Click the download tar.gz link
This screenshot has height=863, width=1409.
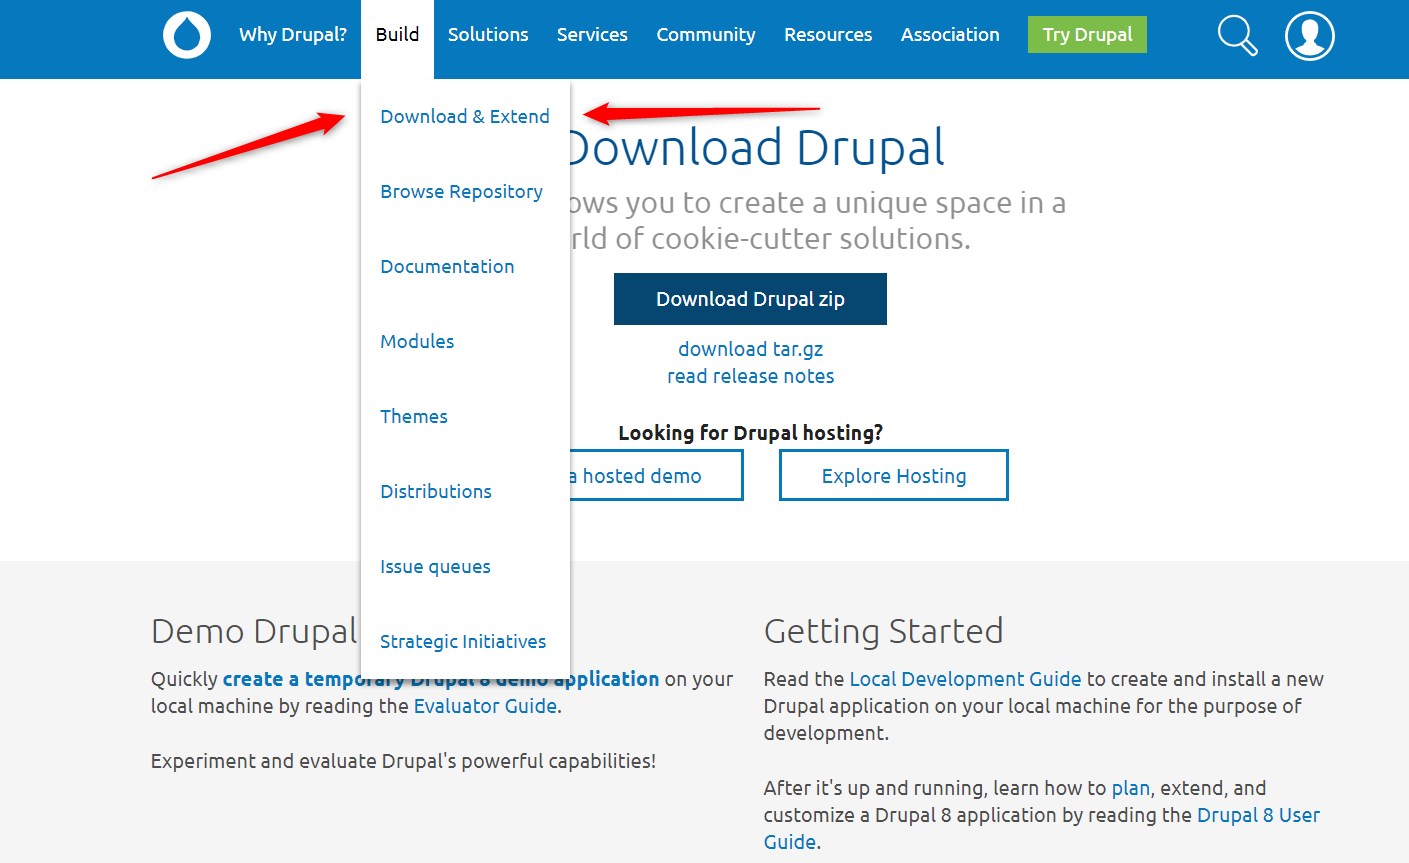click(x=751, y=349)
